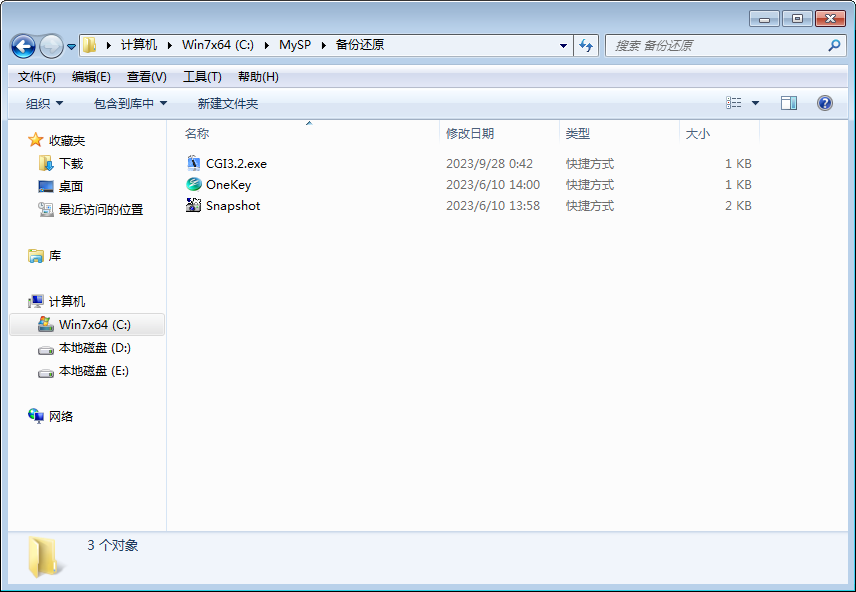This screenshot has height=592, width=856.
Task: Refresh the folder view
Action: tap(589, 45)
